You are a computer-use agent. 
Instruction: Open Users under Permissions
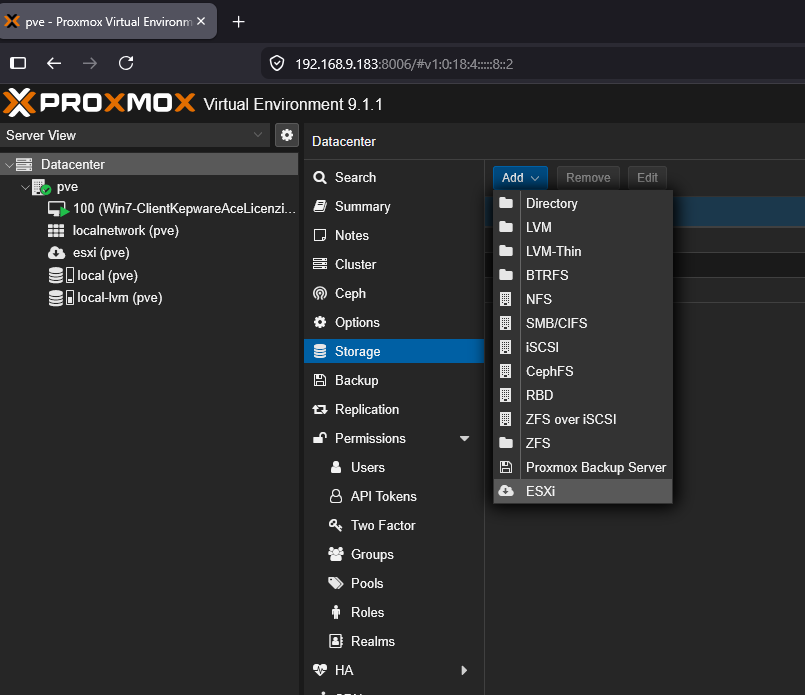pos(394,468)
